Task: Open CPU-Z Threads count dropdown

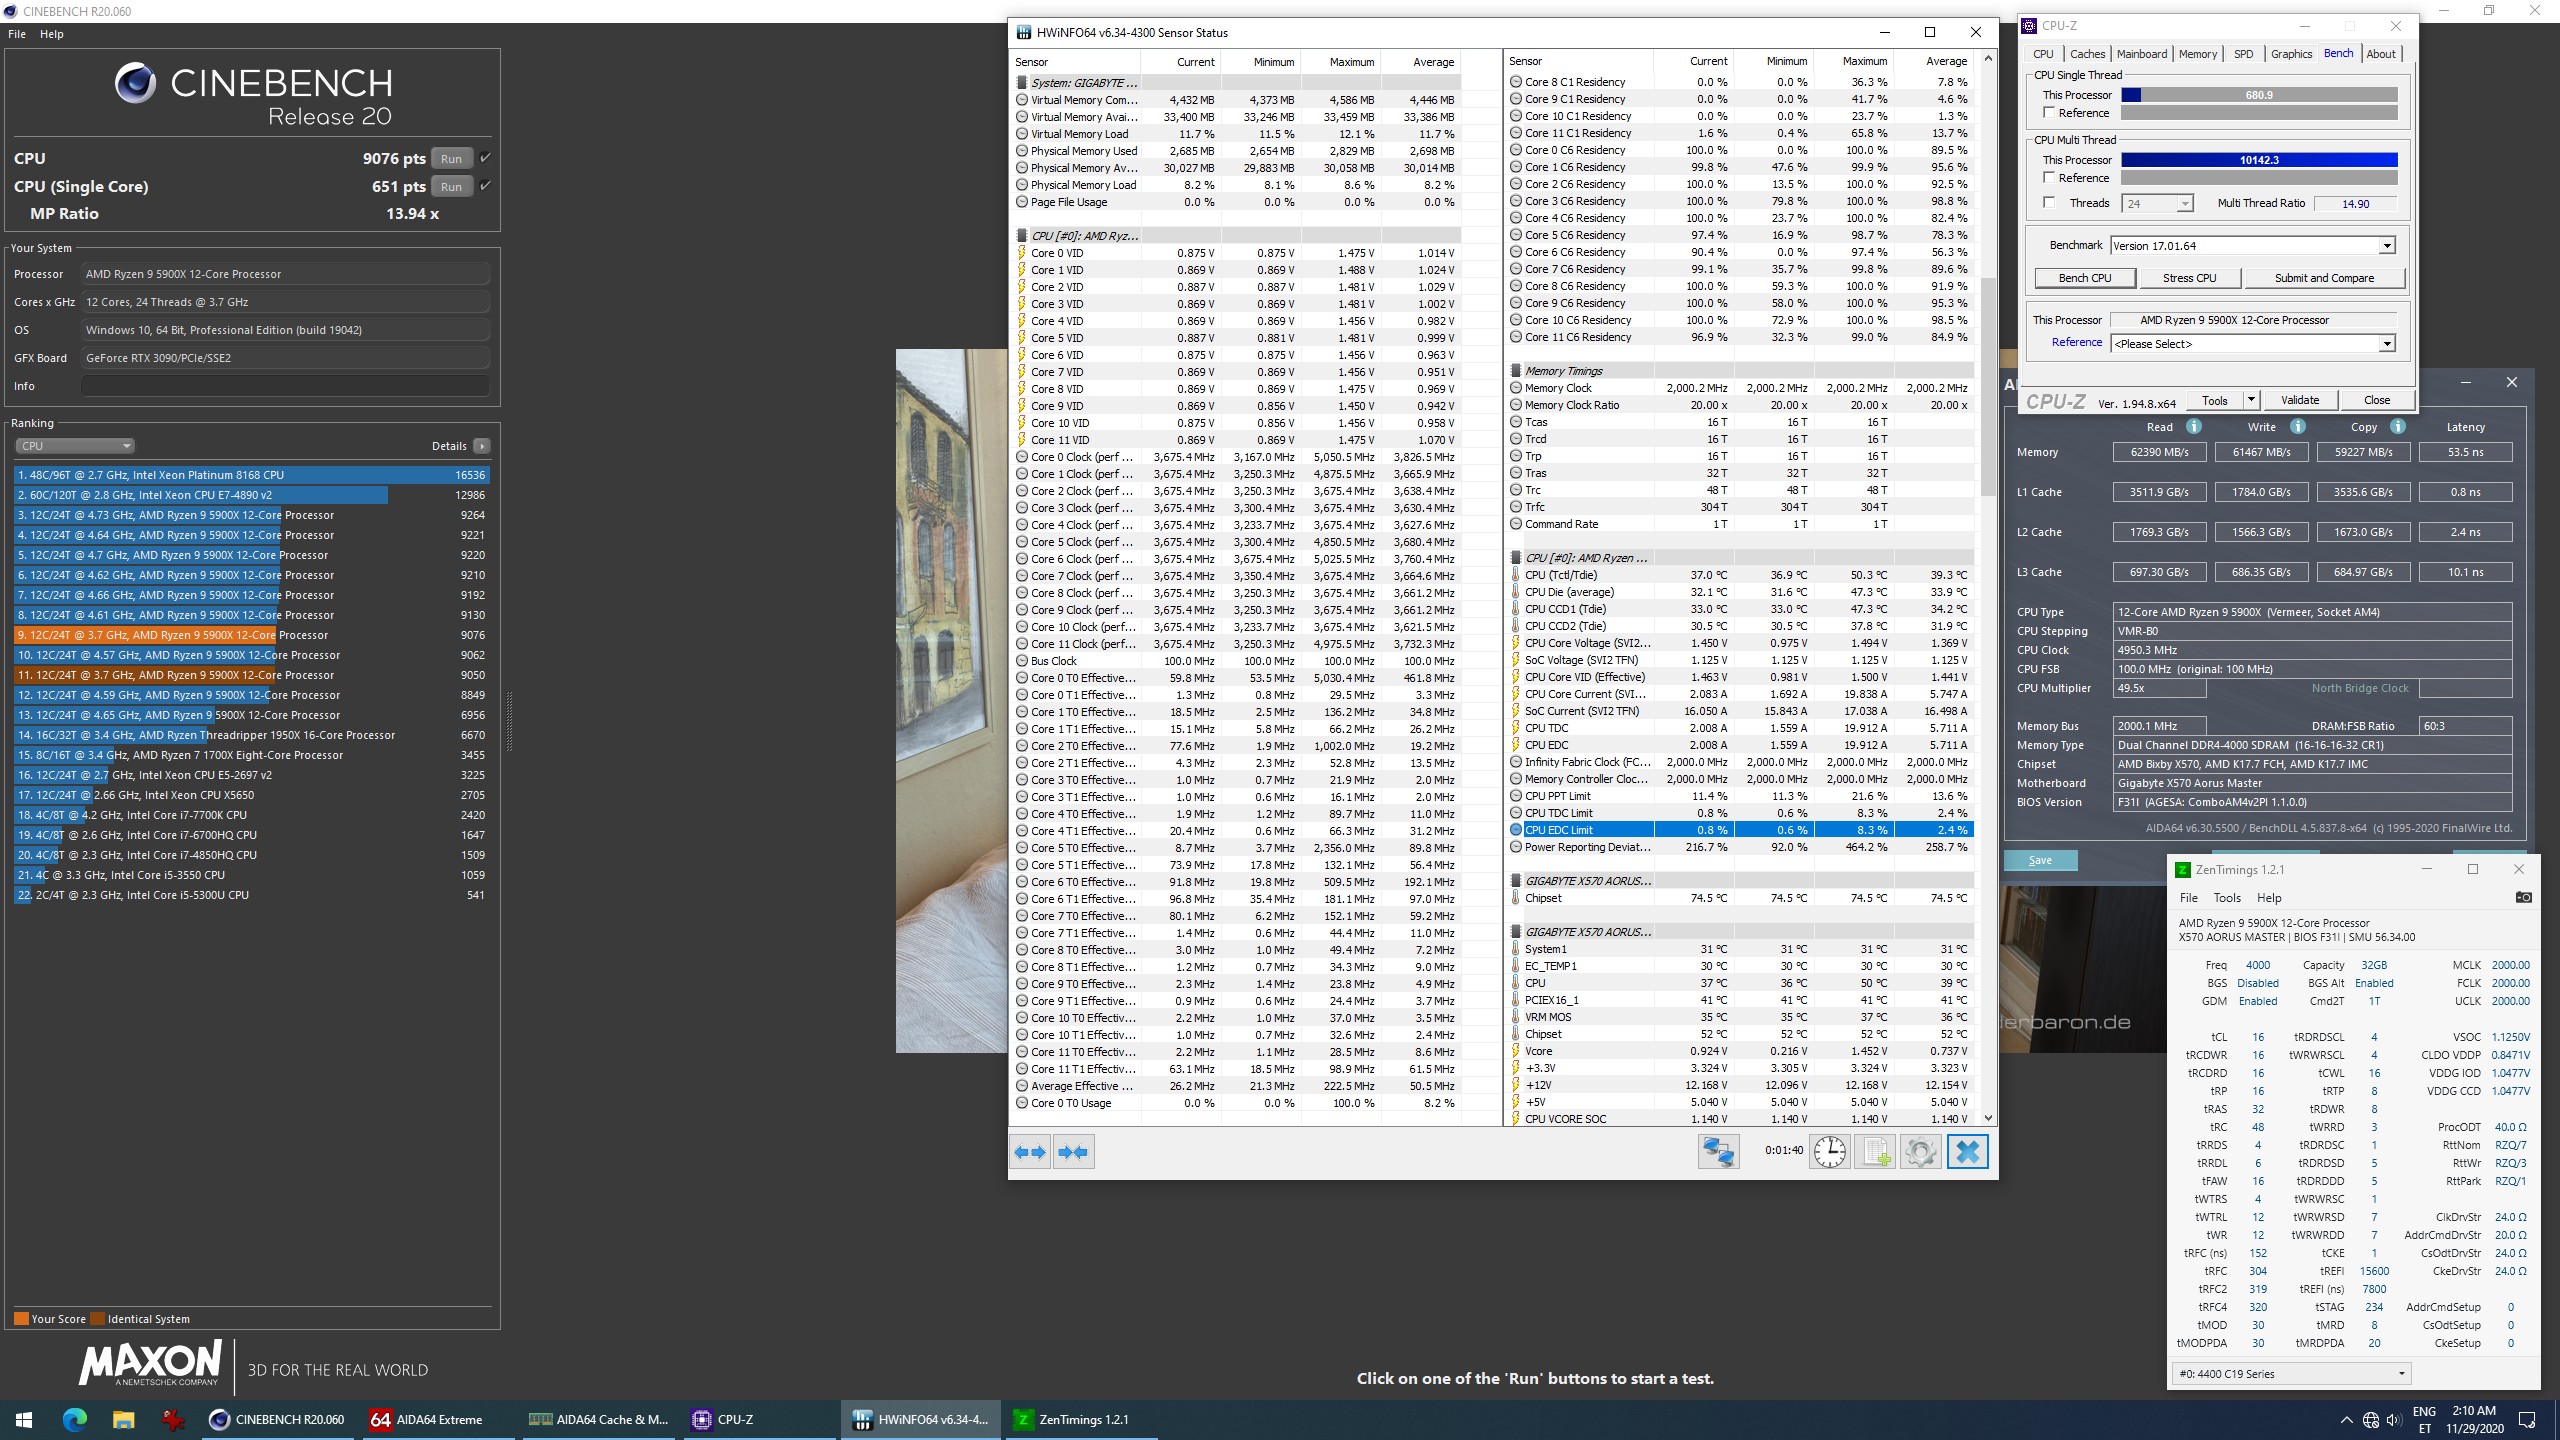Action: [x=2185, y=204]
